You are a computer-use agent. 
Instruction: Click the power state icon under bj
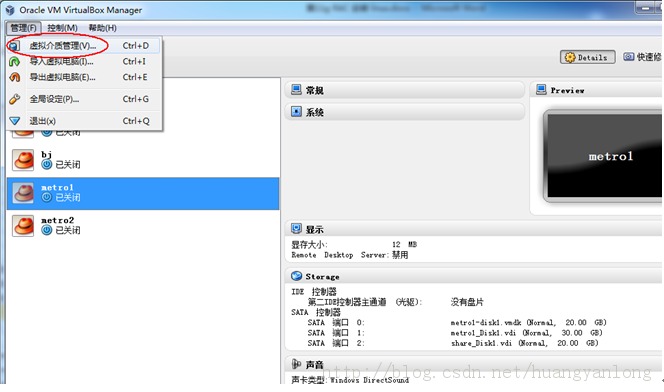(47, 165)
